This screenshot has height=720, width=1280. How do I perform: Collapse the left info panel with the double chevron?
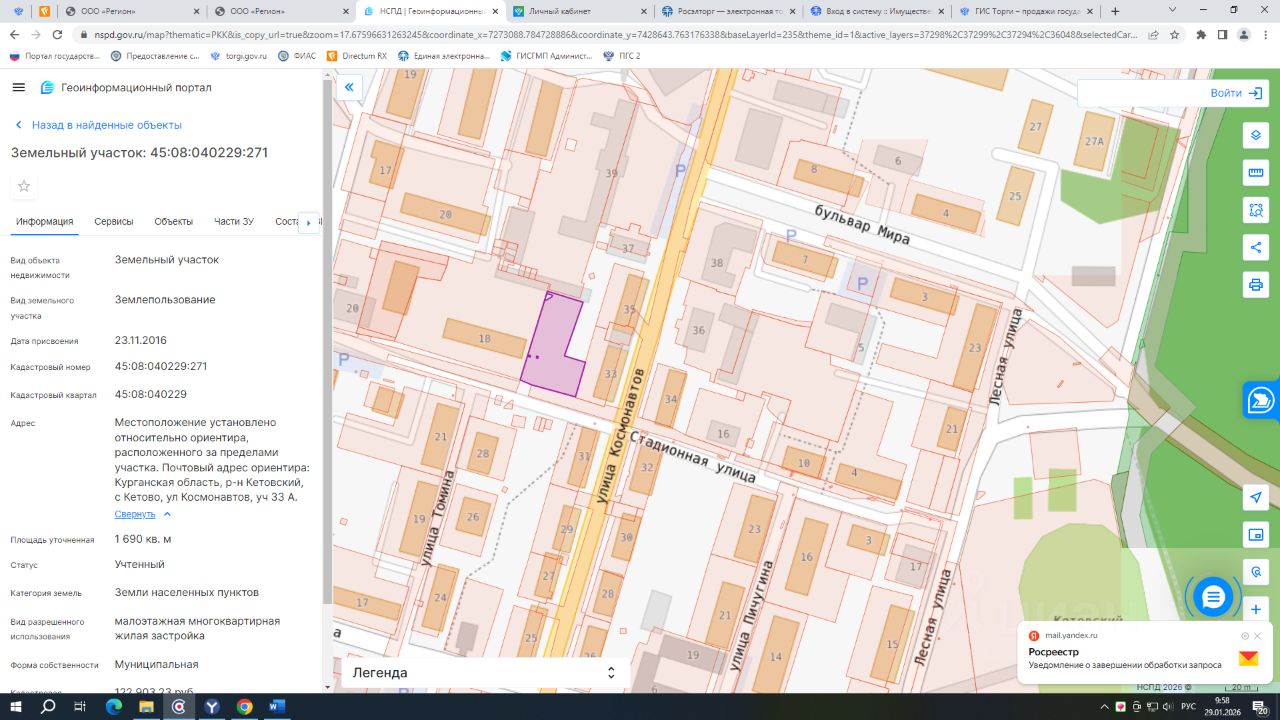click(x=349, y=87)
